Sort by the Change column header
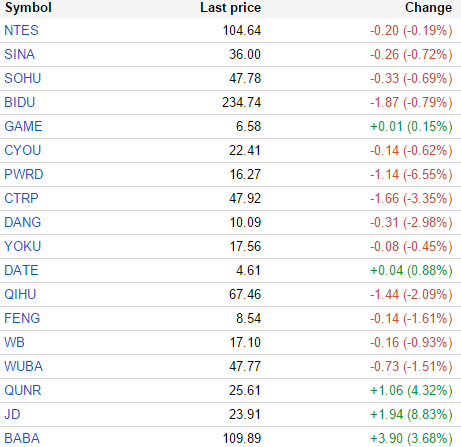 (428, 8)
